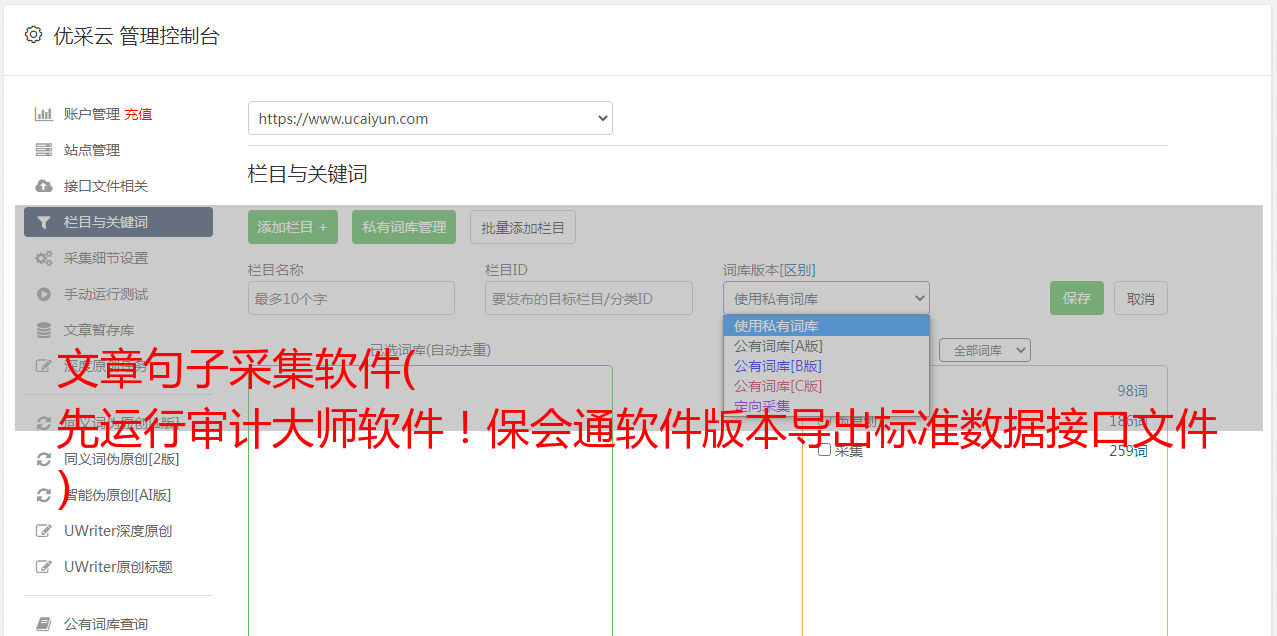Viewport: 1277px width, 636px height.
Task: Click the 批量添加栏目 button
Action: coord(523,227)
